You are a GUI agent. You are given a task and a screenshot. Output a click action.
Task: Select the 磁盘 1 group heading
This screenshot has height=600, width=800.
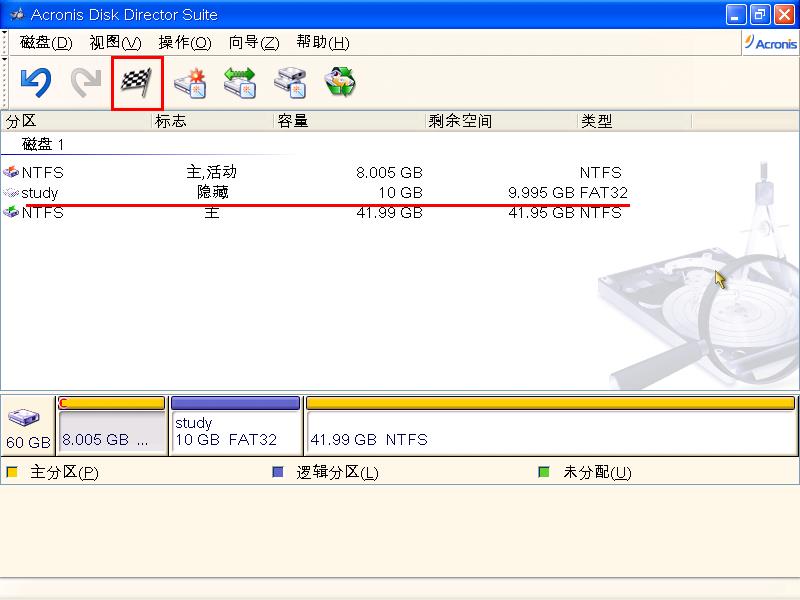(43, 144)
